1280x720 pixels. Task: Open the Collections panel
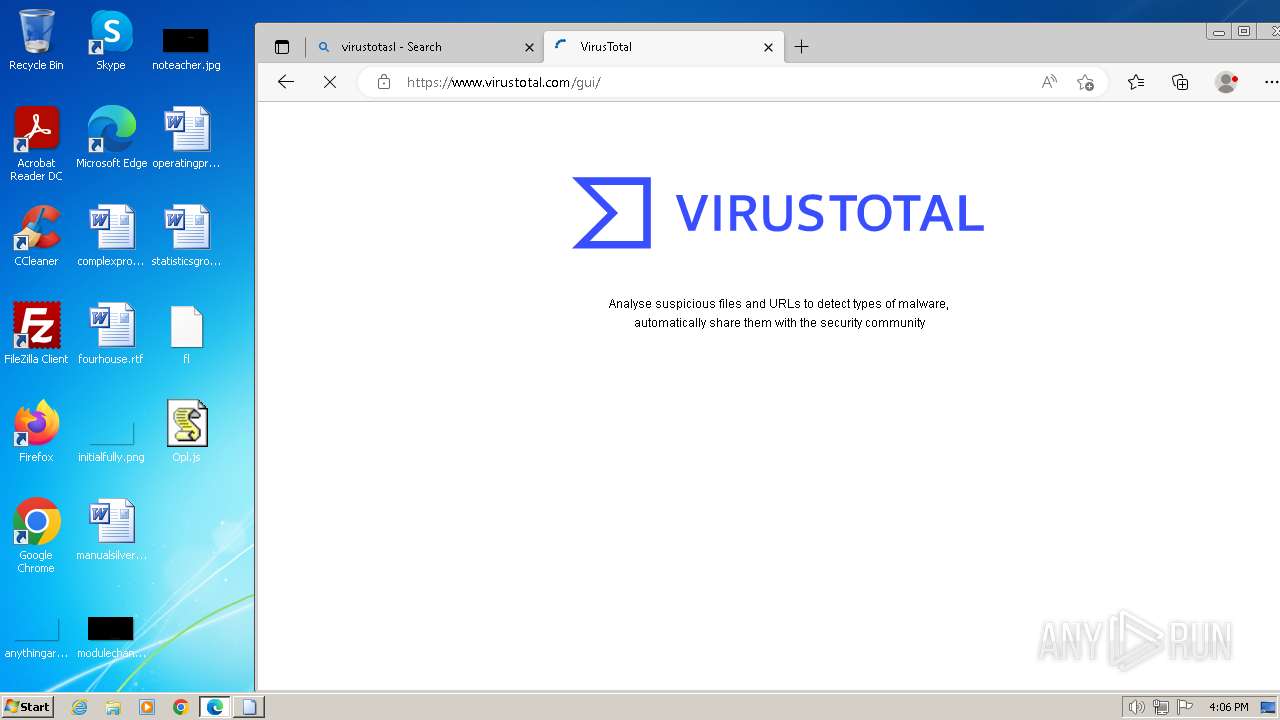(x=1180, y=82)
